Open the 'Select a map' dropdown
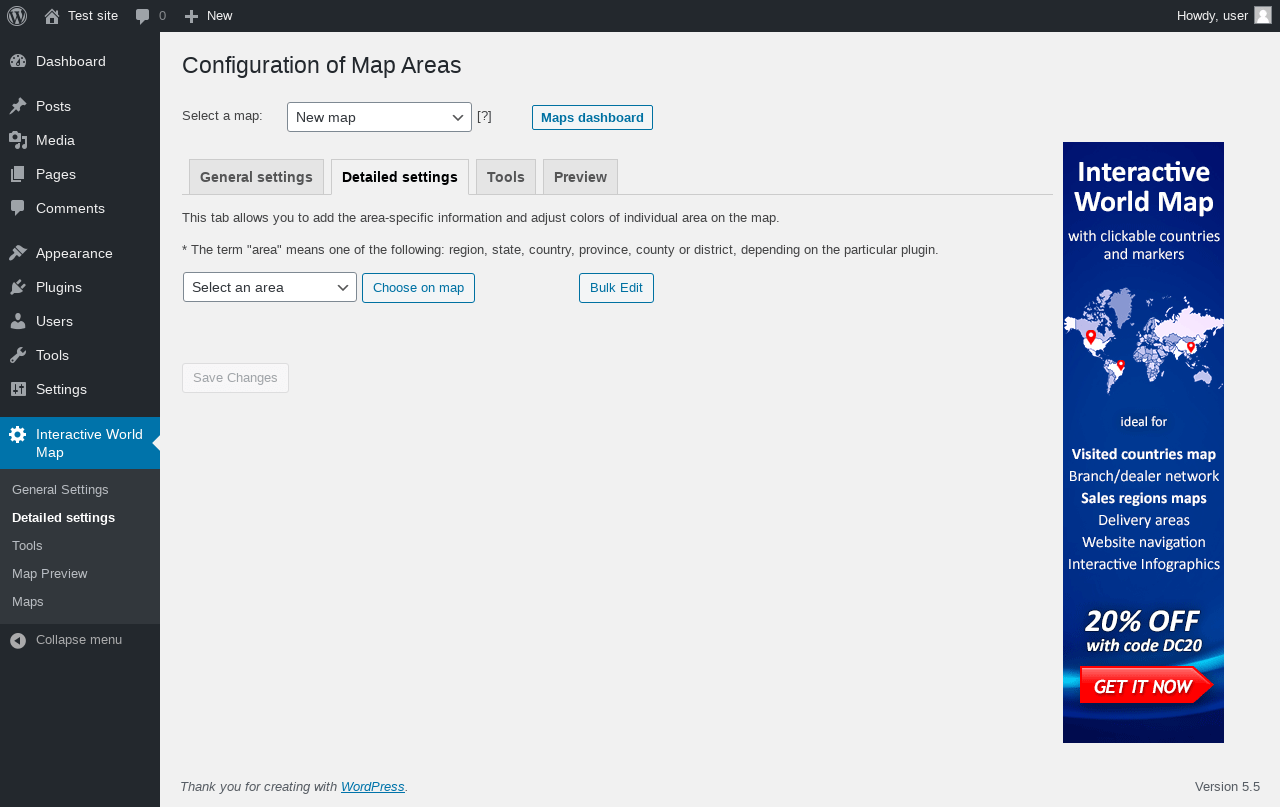 pos(379,117)
